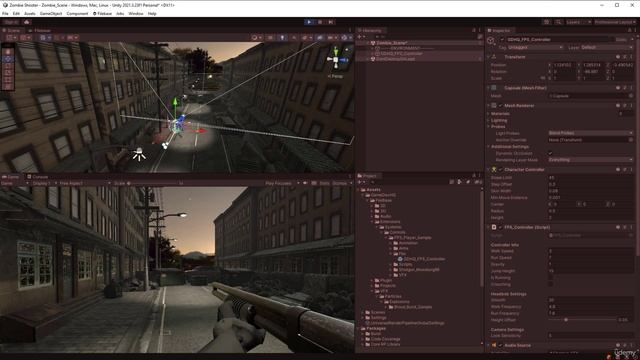The height and width of the screenshot is (360, 640).
Task: Lock the Inspector panel
Action: 629,30
